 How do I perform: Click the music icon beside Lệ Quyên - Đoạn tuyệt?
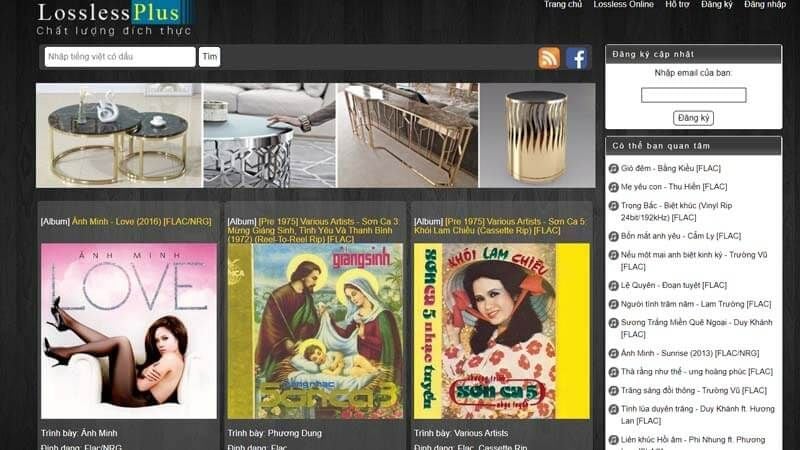coord(613,286)
